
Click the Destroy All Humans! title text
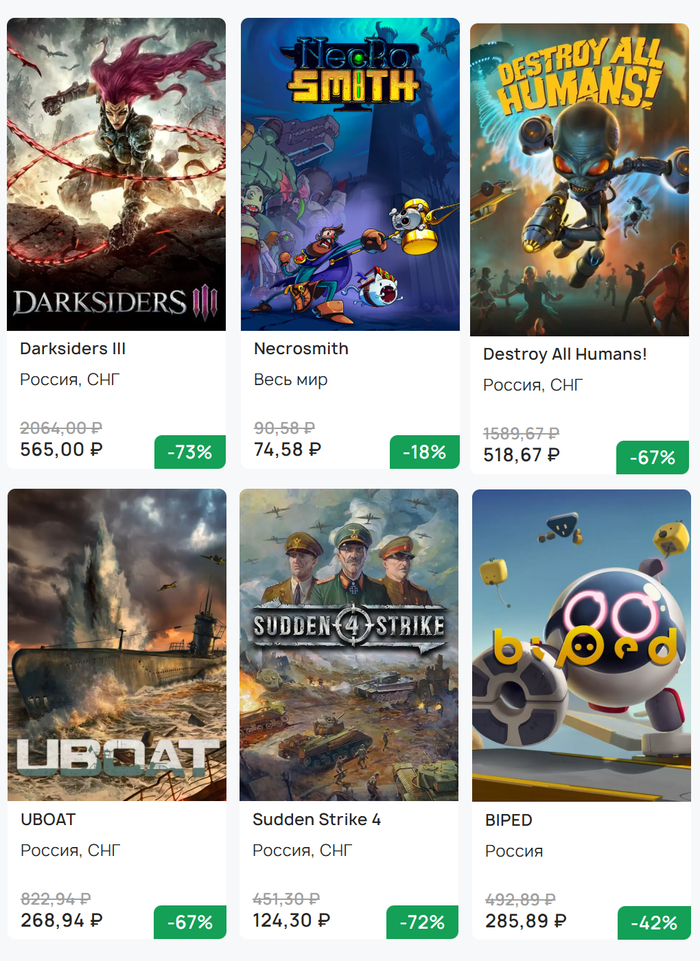(565, 354)
